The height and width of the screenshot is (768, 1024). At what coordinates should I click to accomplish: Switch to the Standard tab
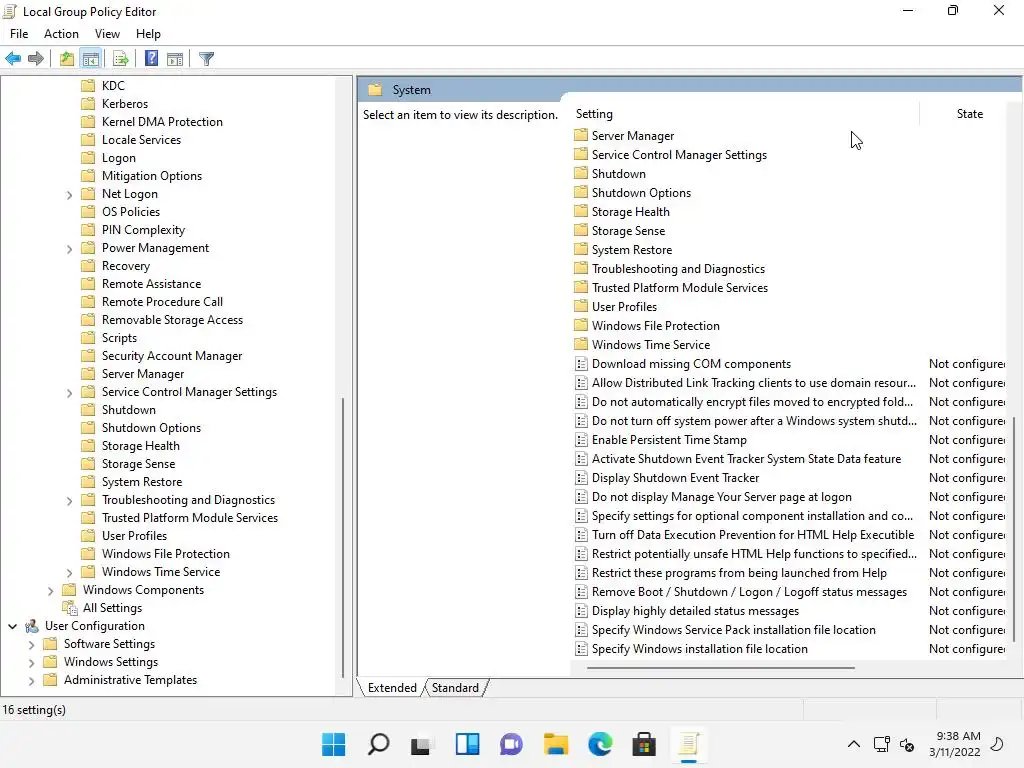(x=455, y=688)
